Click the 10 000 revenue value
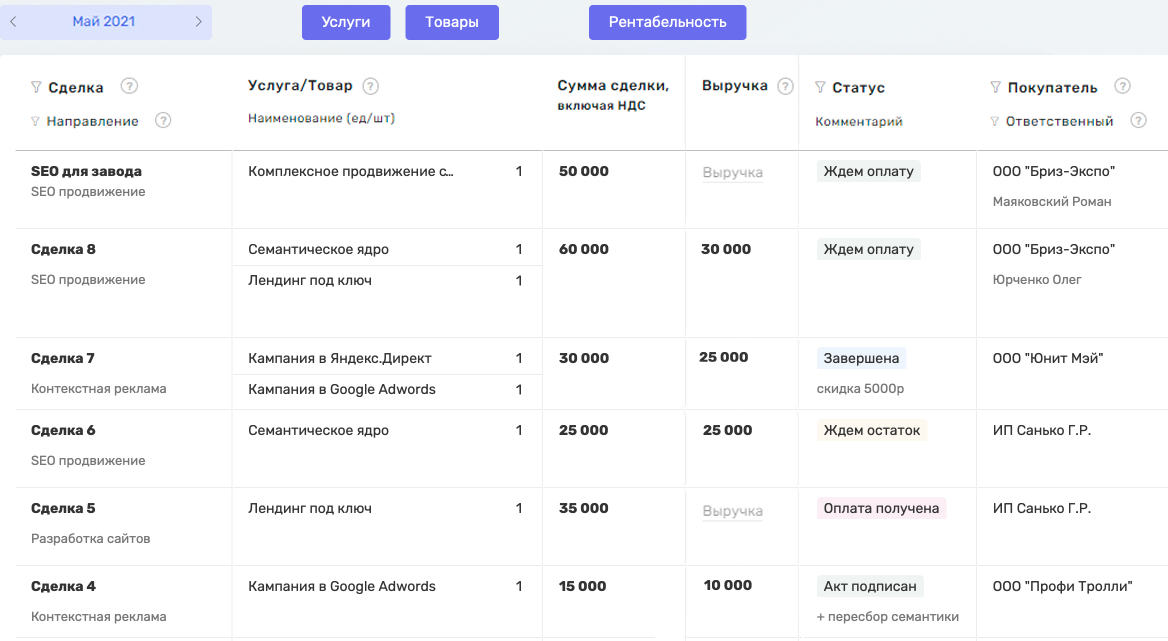 point(728,586)
